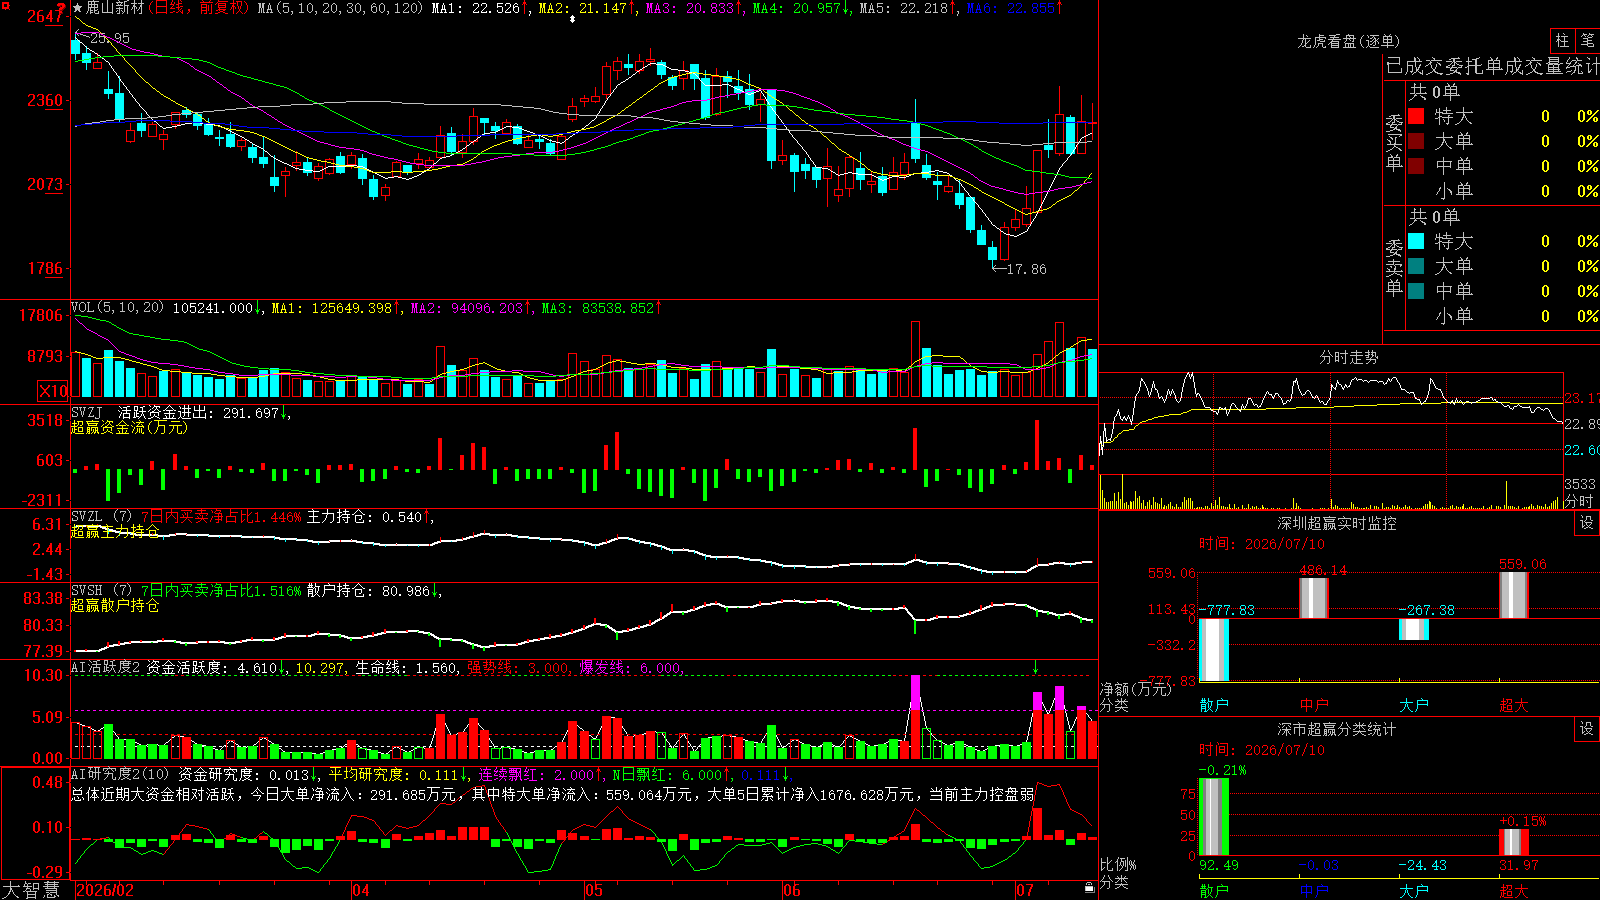The height and width of the screenshot is (900, 1600).
Task: Click the 25.95 high price label
Action: tap(109, 38)
